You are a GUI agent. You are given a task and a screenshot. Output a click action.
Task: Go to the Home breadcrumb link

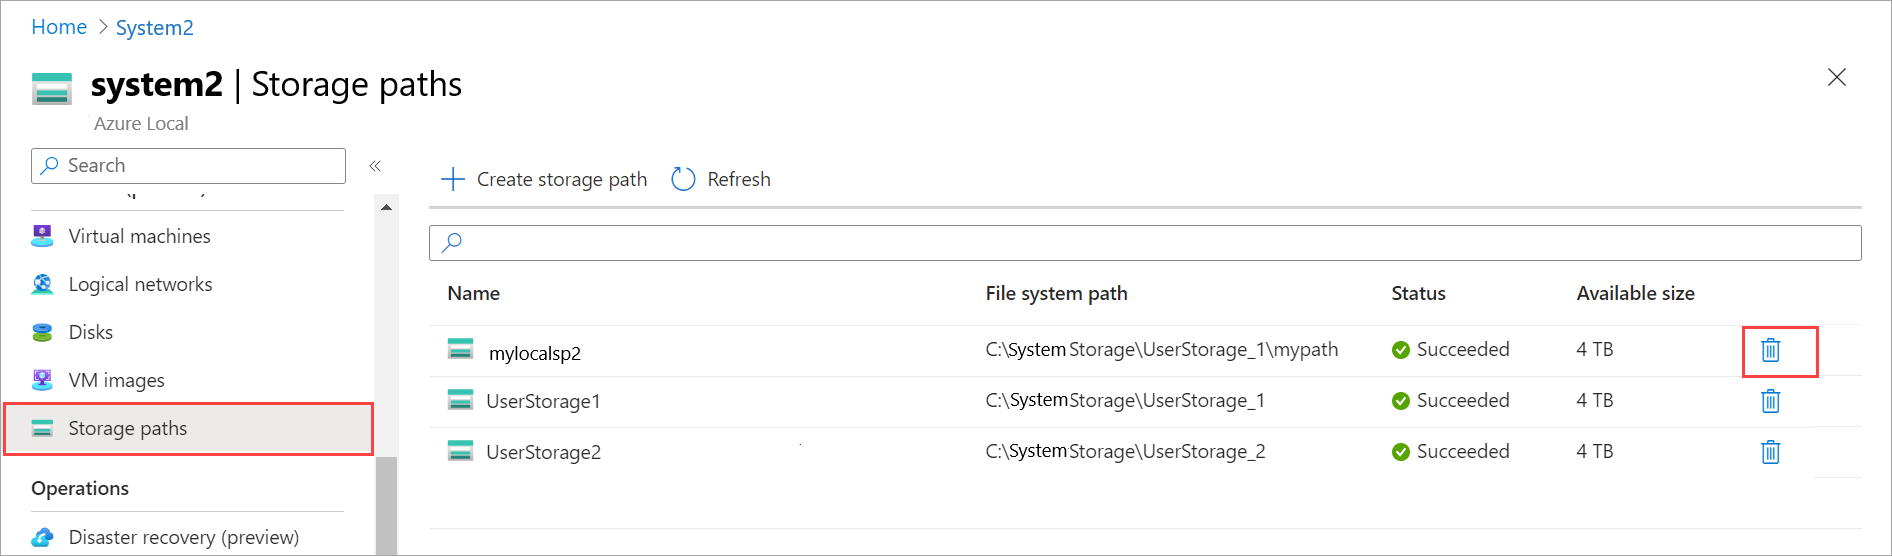tap(59, 27)
